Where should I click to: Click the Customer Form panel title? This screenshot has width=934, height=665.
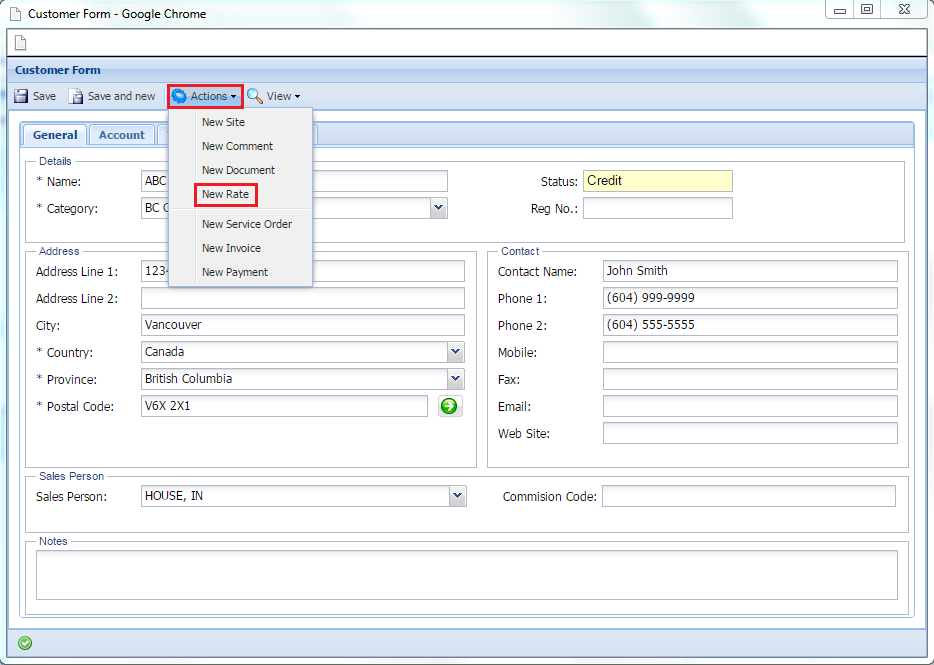click(x=58, y=70)
